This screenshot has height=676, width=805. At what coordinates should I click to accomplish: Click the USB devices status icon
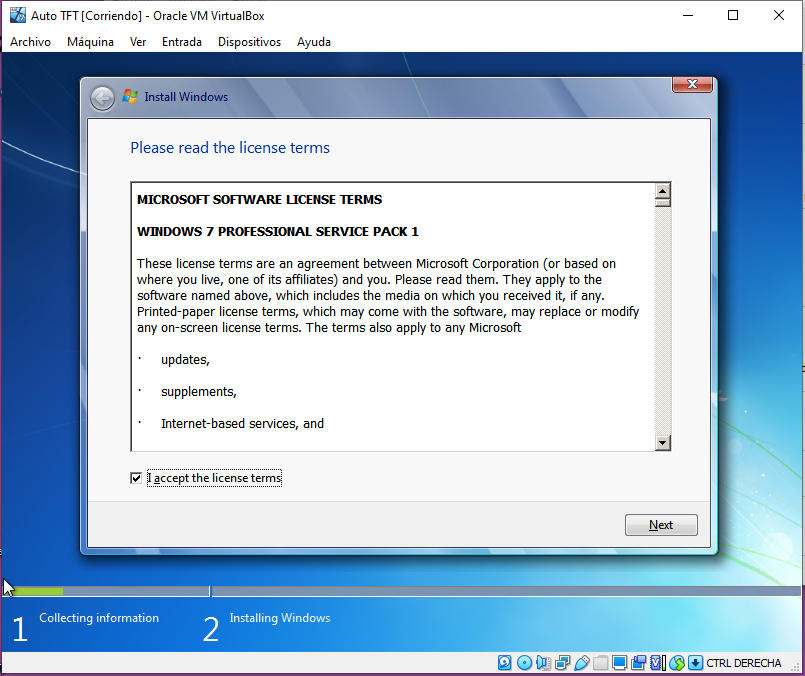coord(581,663)
